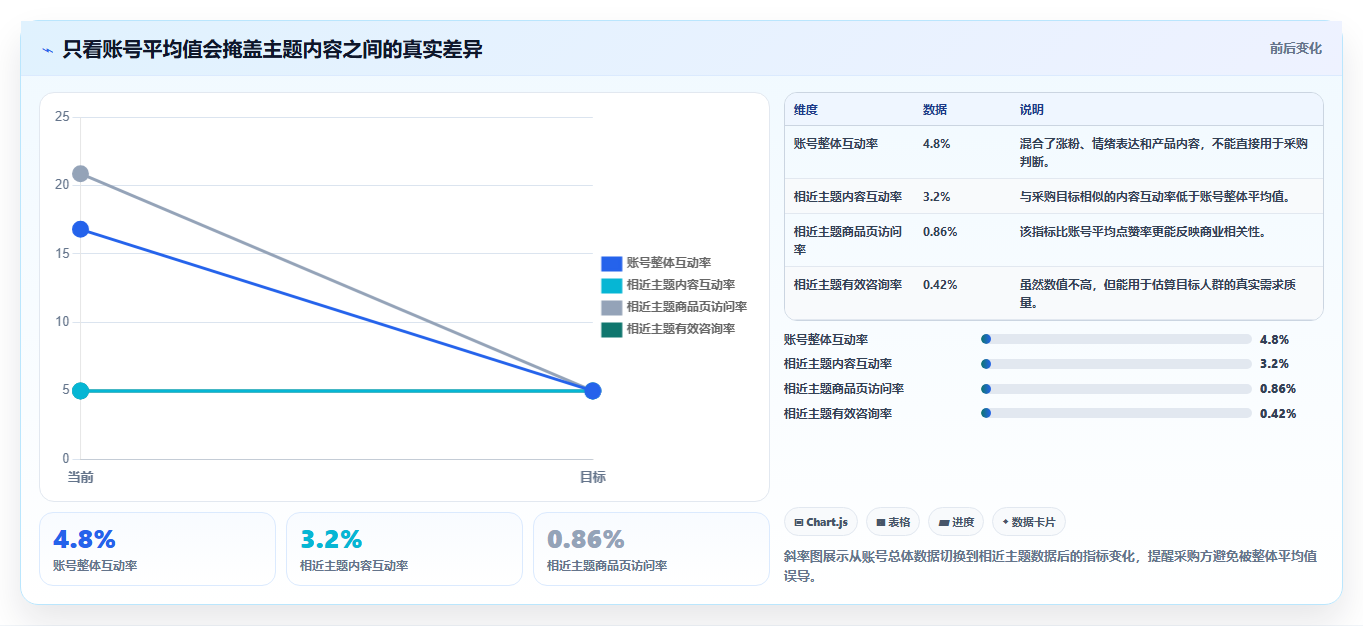Click the 4.8% table cell
Image resolution: width=1363 pixels, height=626 pixels.
(x=937, y=144)
